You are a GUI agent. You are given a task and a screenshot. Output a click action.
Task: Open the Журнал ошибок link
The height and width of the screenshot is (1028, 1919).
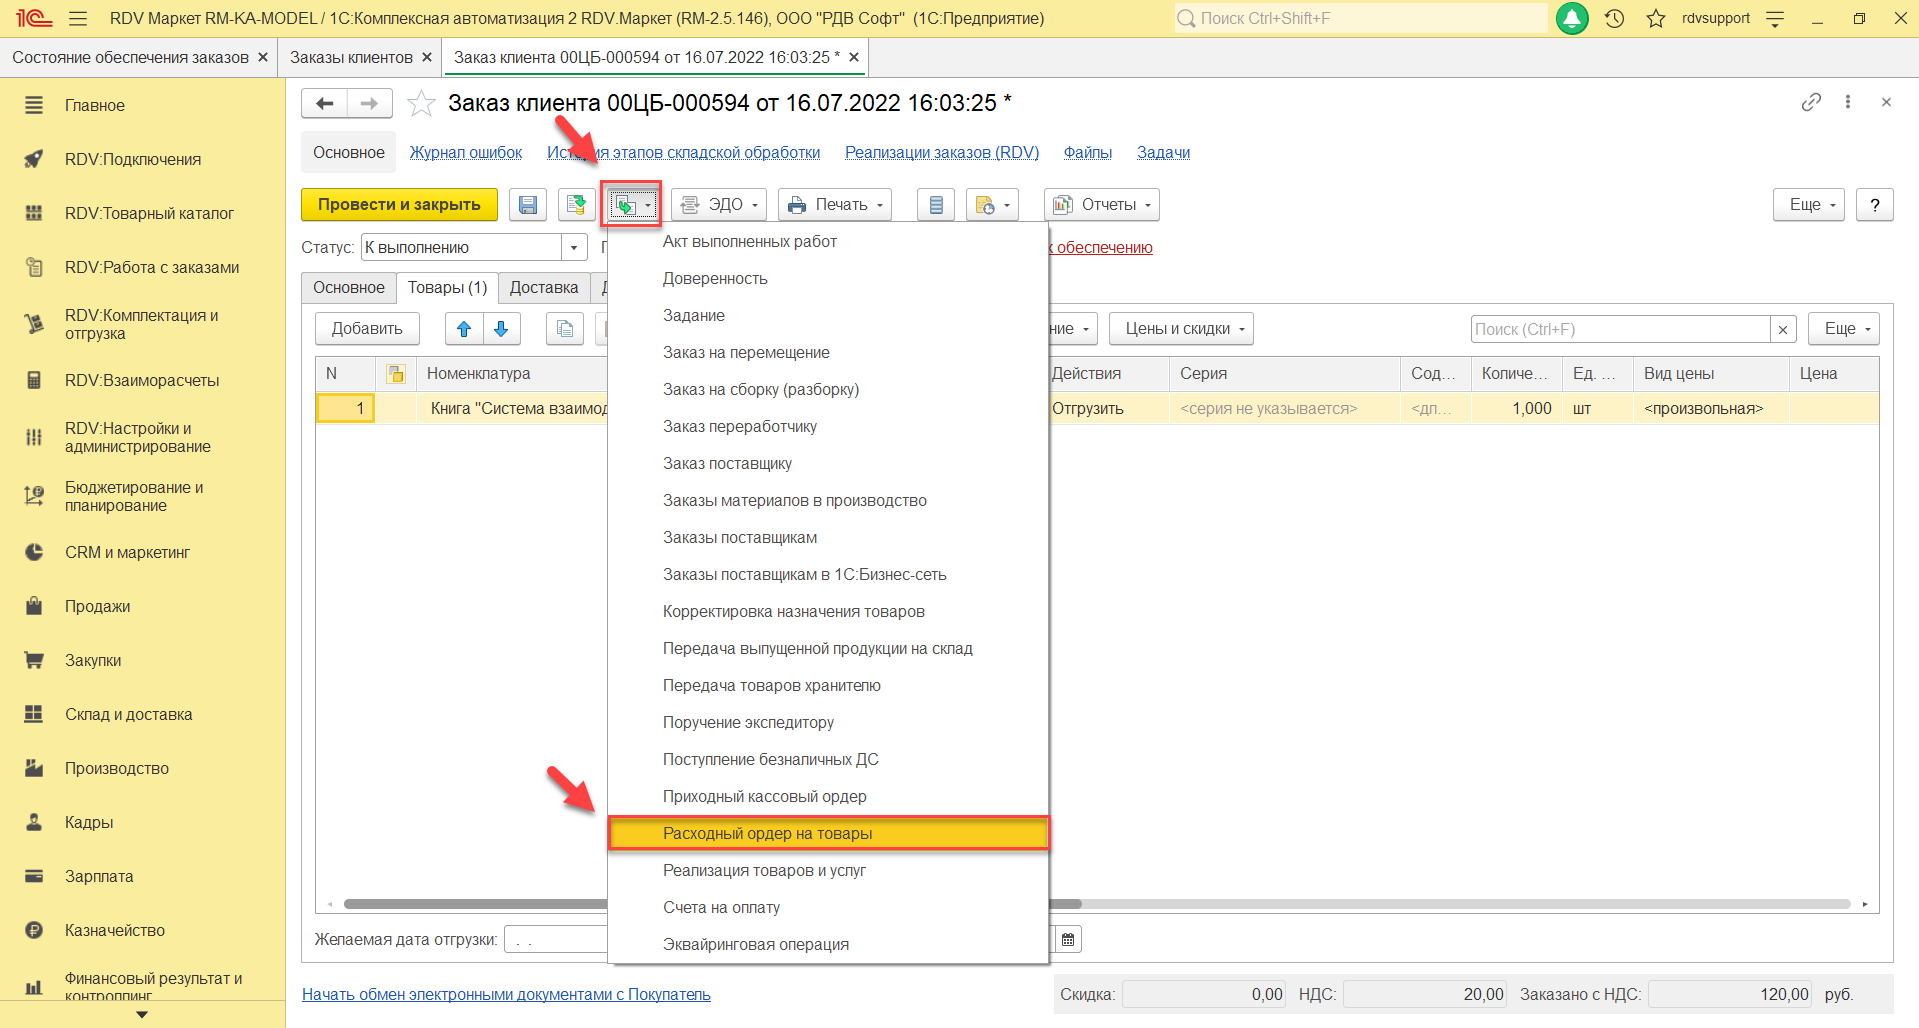[465, 153]
